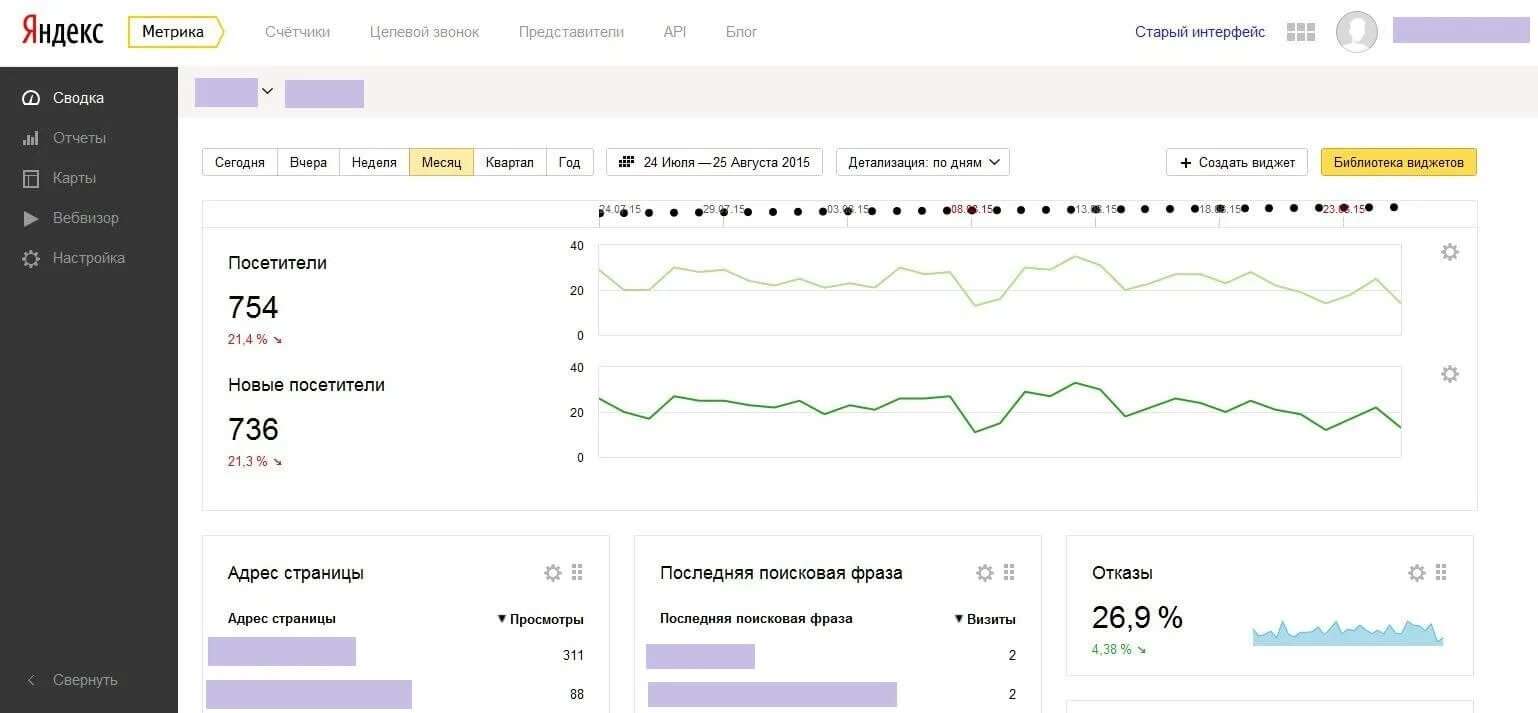Open settings gear for Новые посетители chart
Viewport: 1538px width, 713px height.
(x=1449, y=374)
